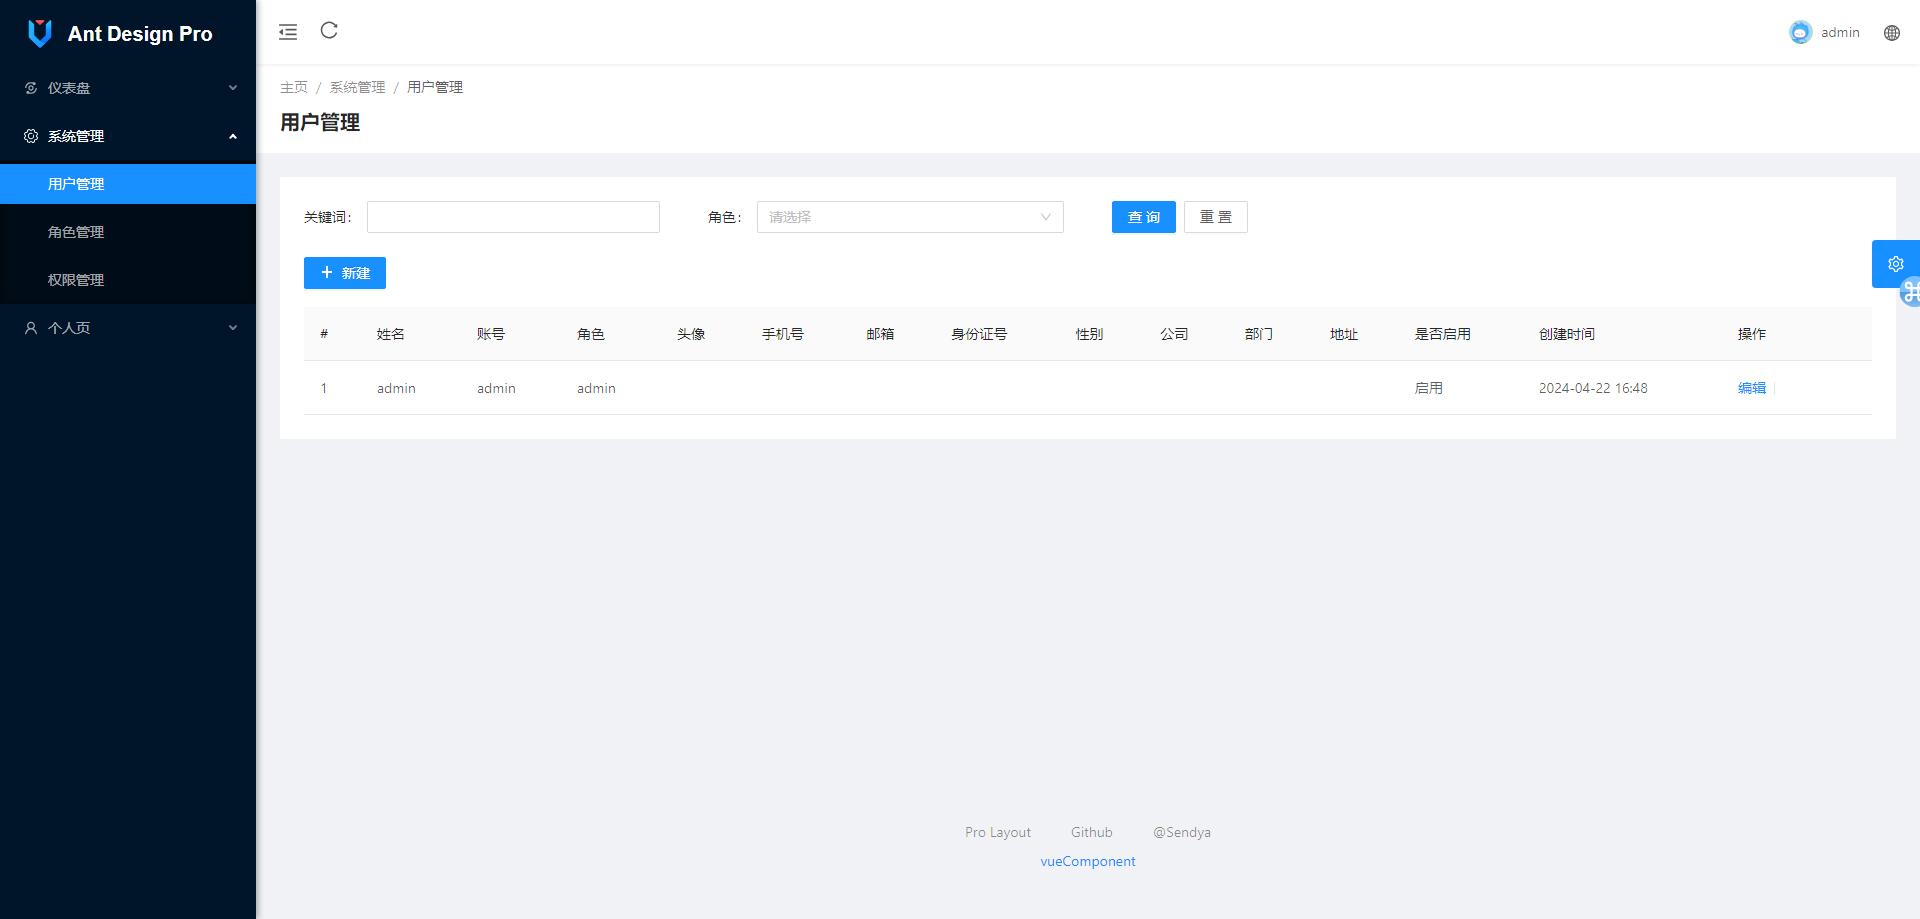Click the 角色 column header in table
The width and height of the screenshot is (1920, 919).
591,334
